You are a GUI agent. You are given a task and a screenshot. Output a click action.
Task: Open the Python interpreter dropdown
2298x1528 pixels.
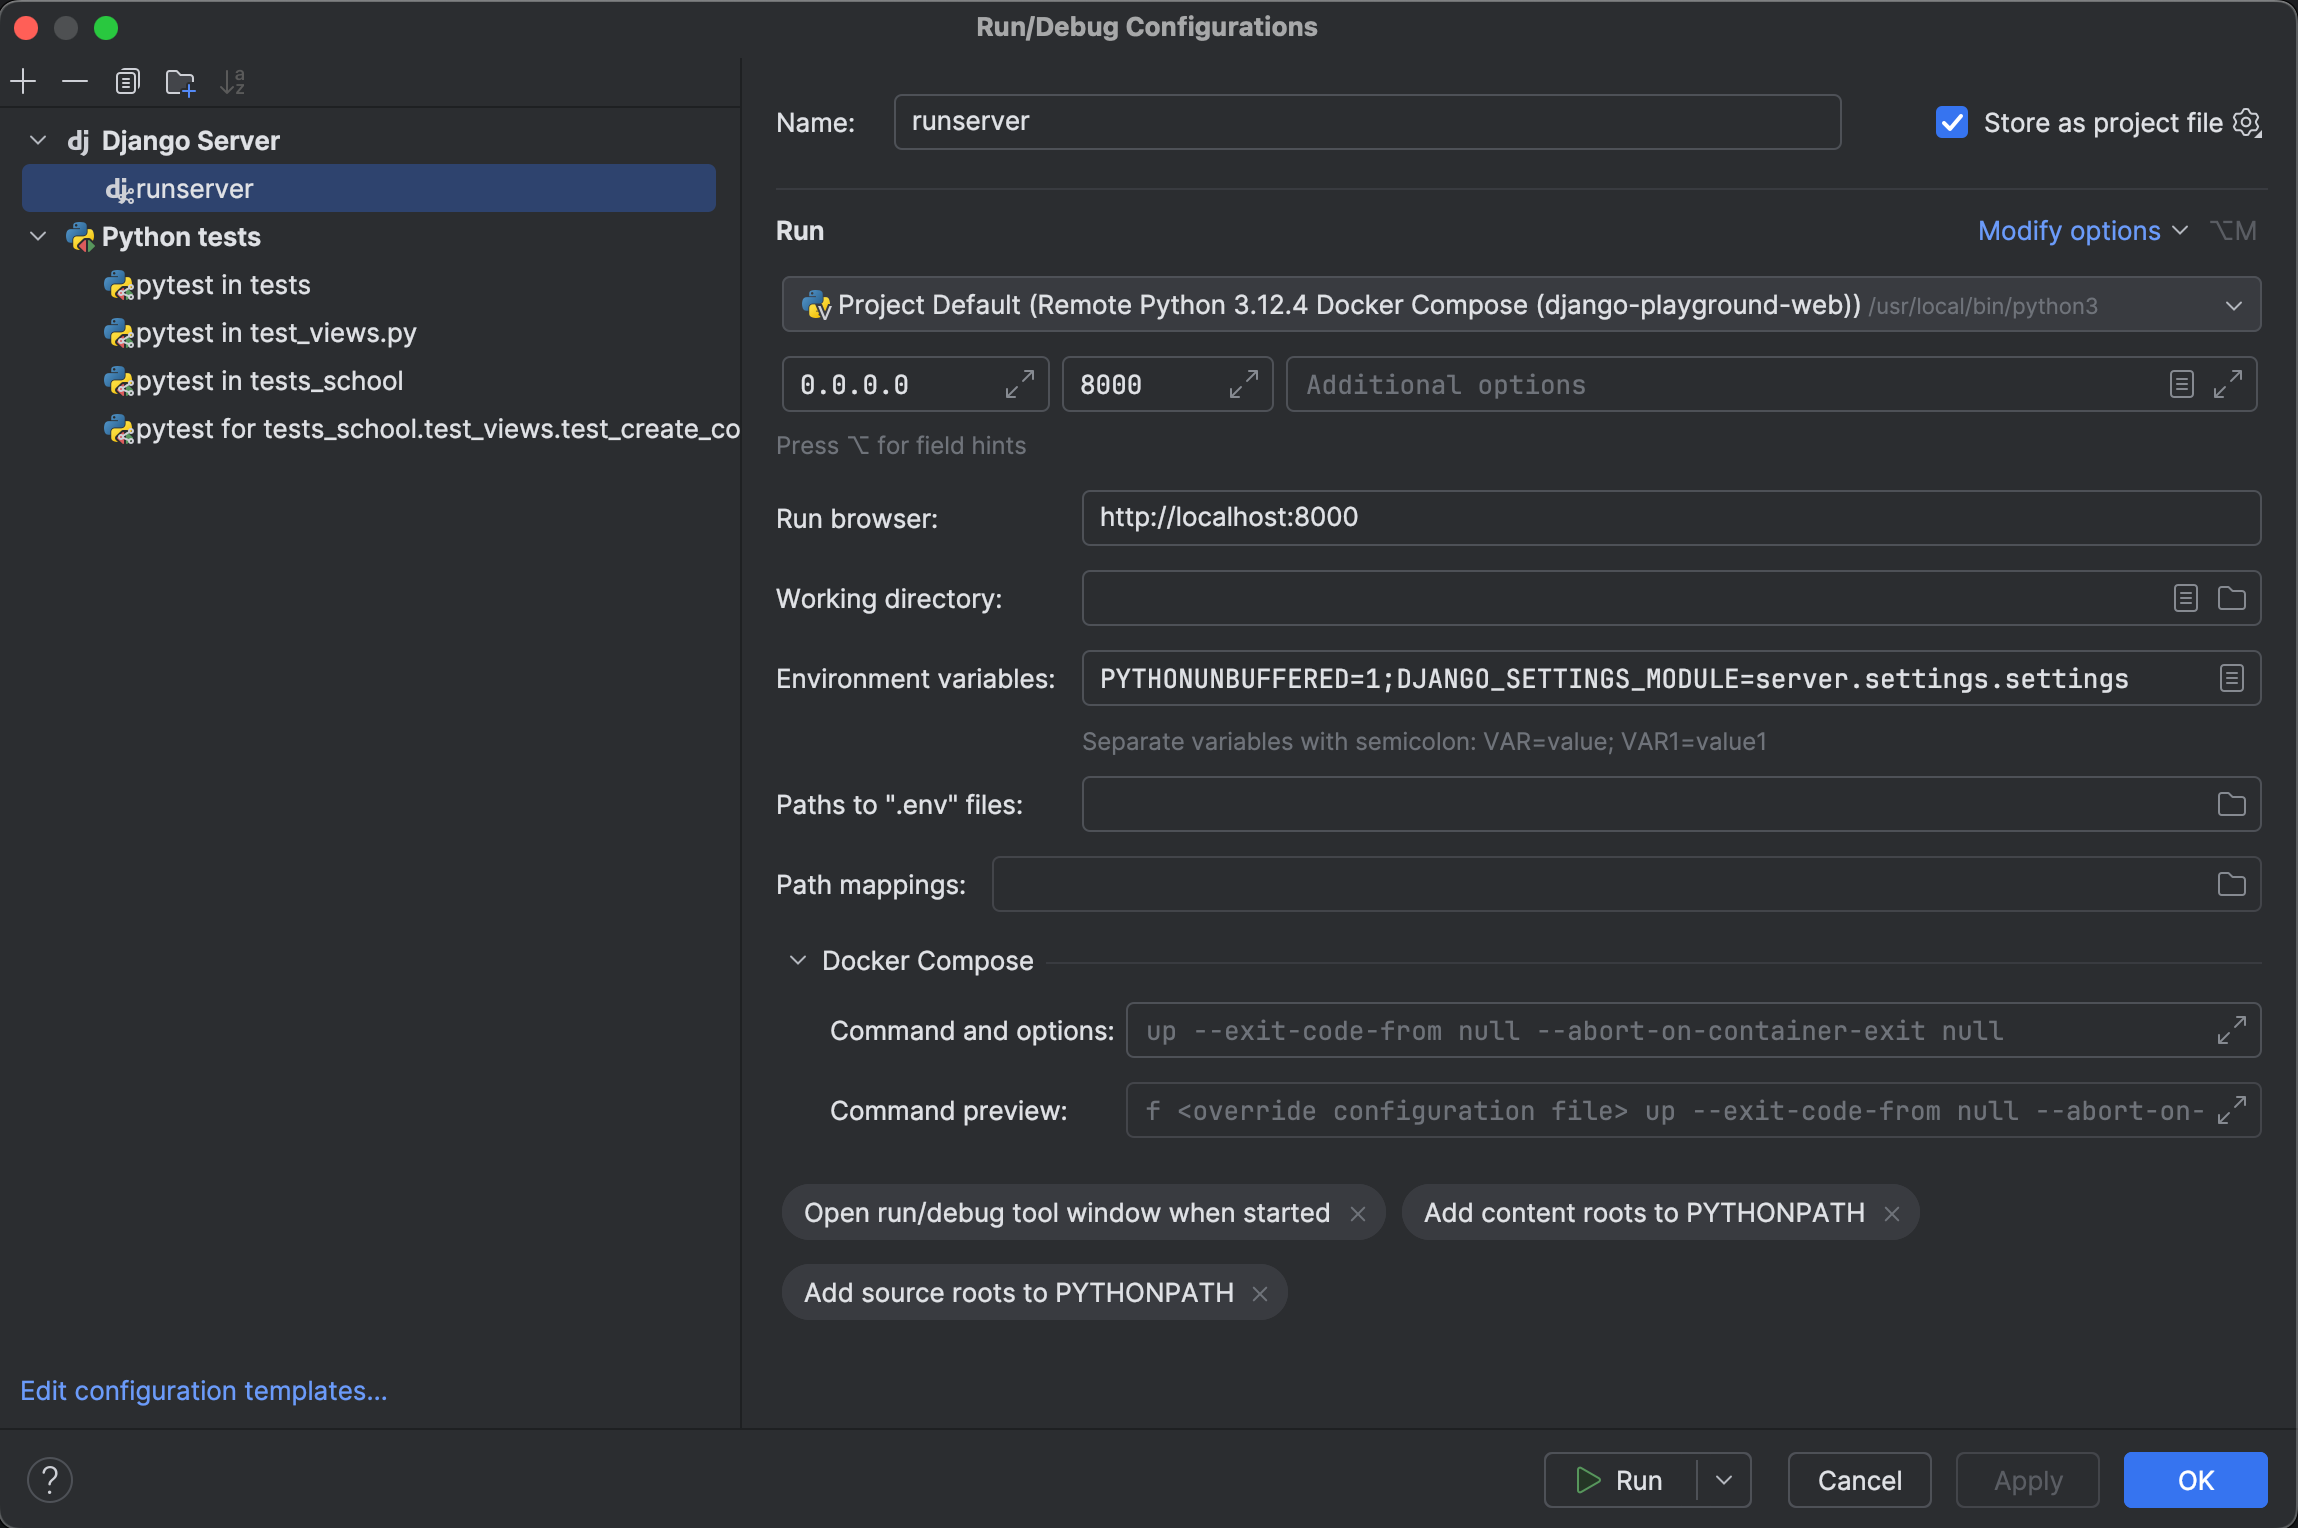pyautogui.click(x=2233, y=306)
